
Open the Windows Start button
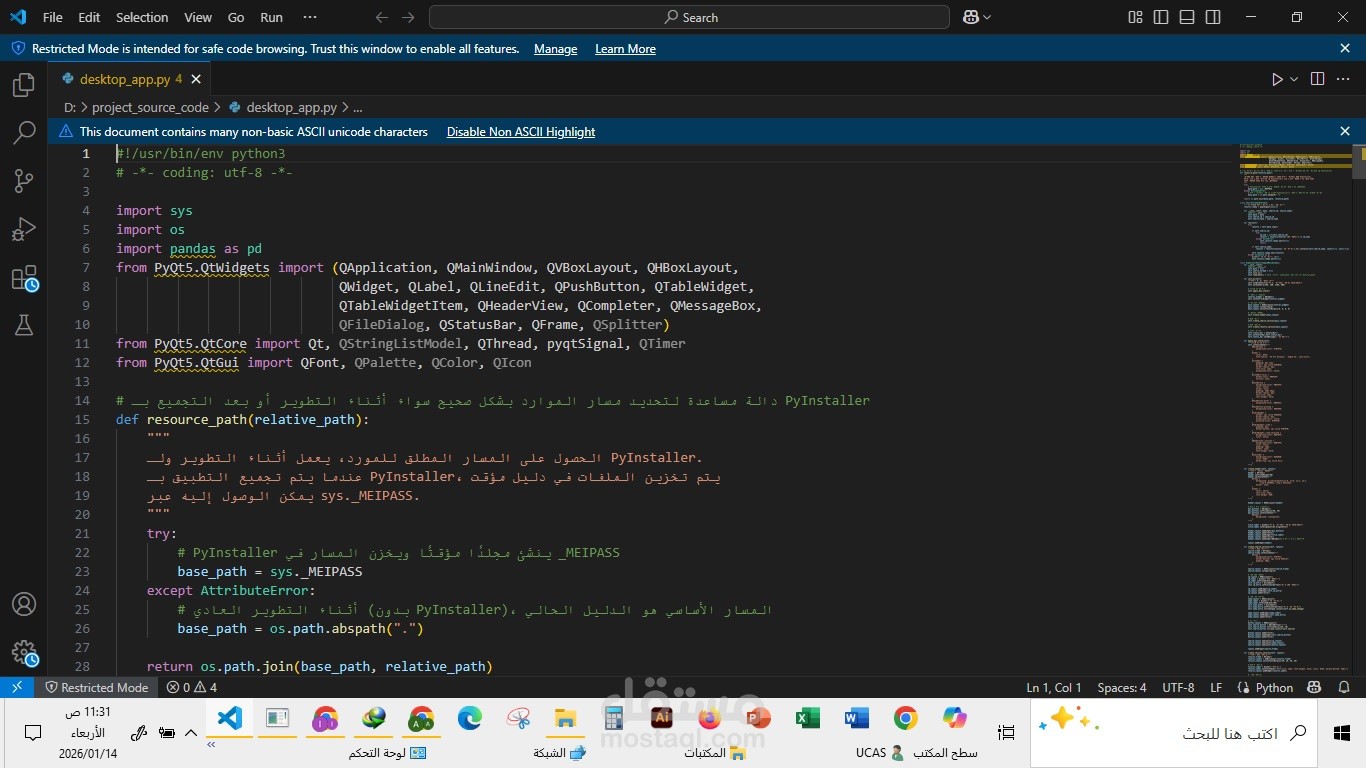tap(1342, 733)
